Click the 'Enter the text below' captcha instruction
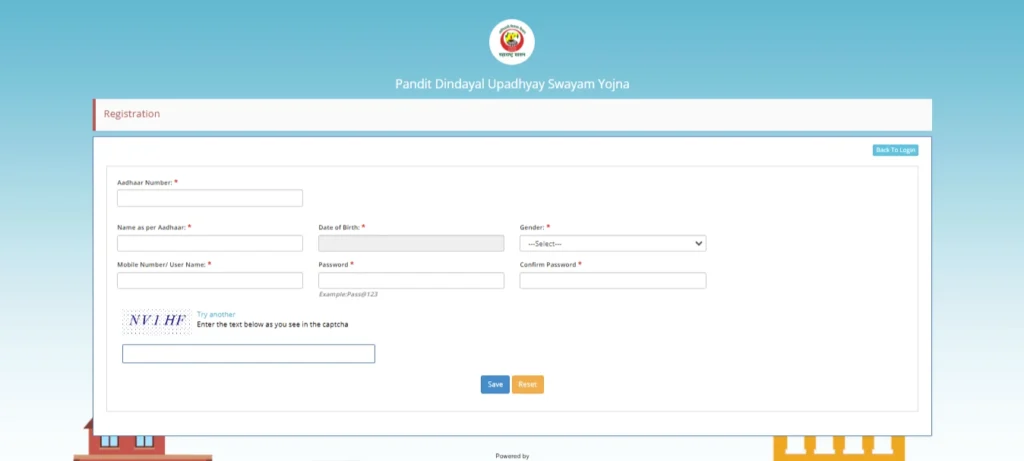The width and height of the screenshot is (1024, 461). coord(272,324)
